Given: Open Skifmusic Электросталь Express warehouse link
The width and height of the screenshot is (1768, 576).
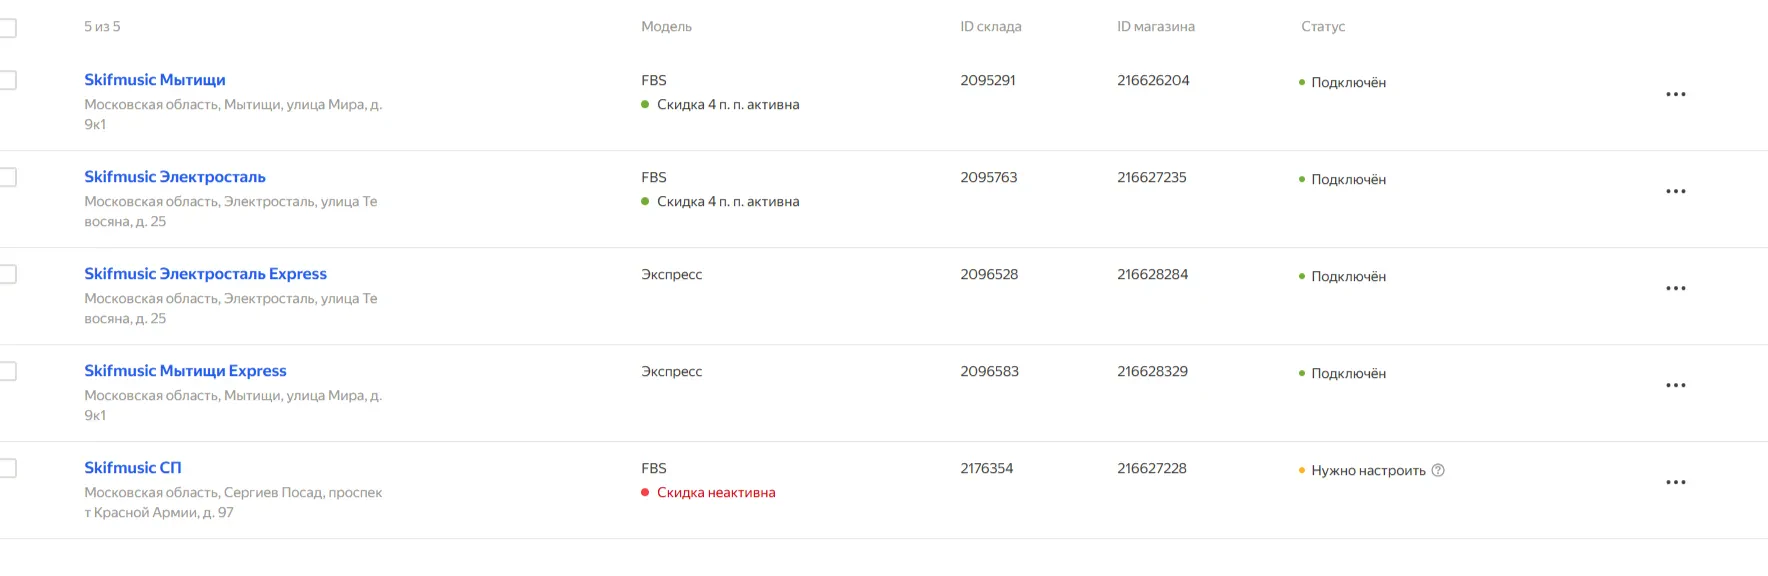Looking at the screenshot, I should click(x=205, y=274).
